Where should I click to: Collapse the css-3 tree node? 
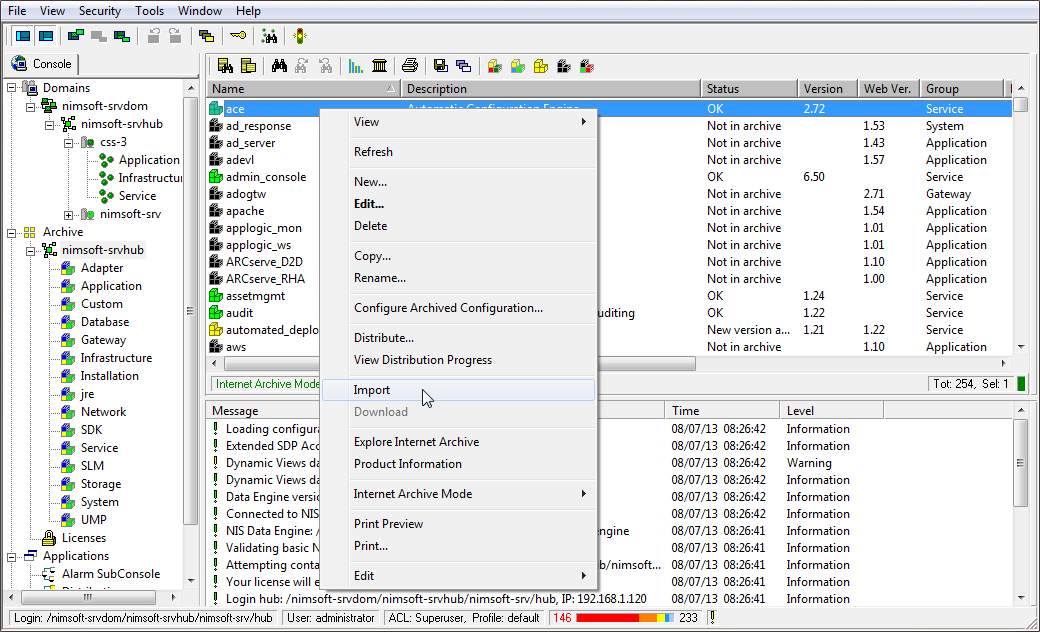68,143
